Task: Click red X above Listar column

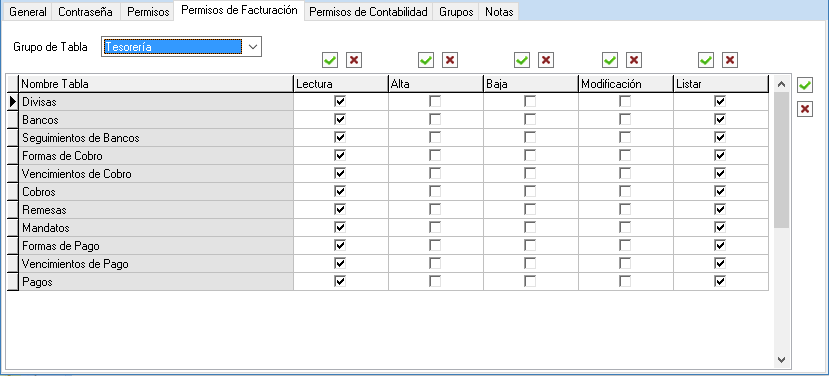Action: (730, 61)
